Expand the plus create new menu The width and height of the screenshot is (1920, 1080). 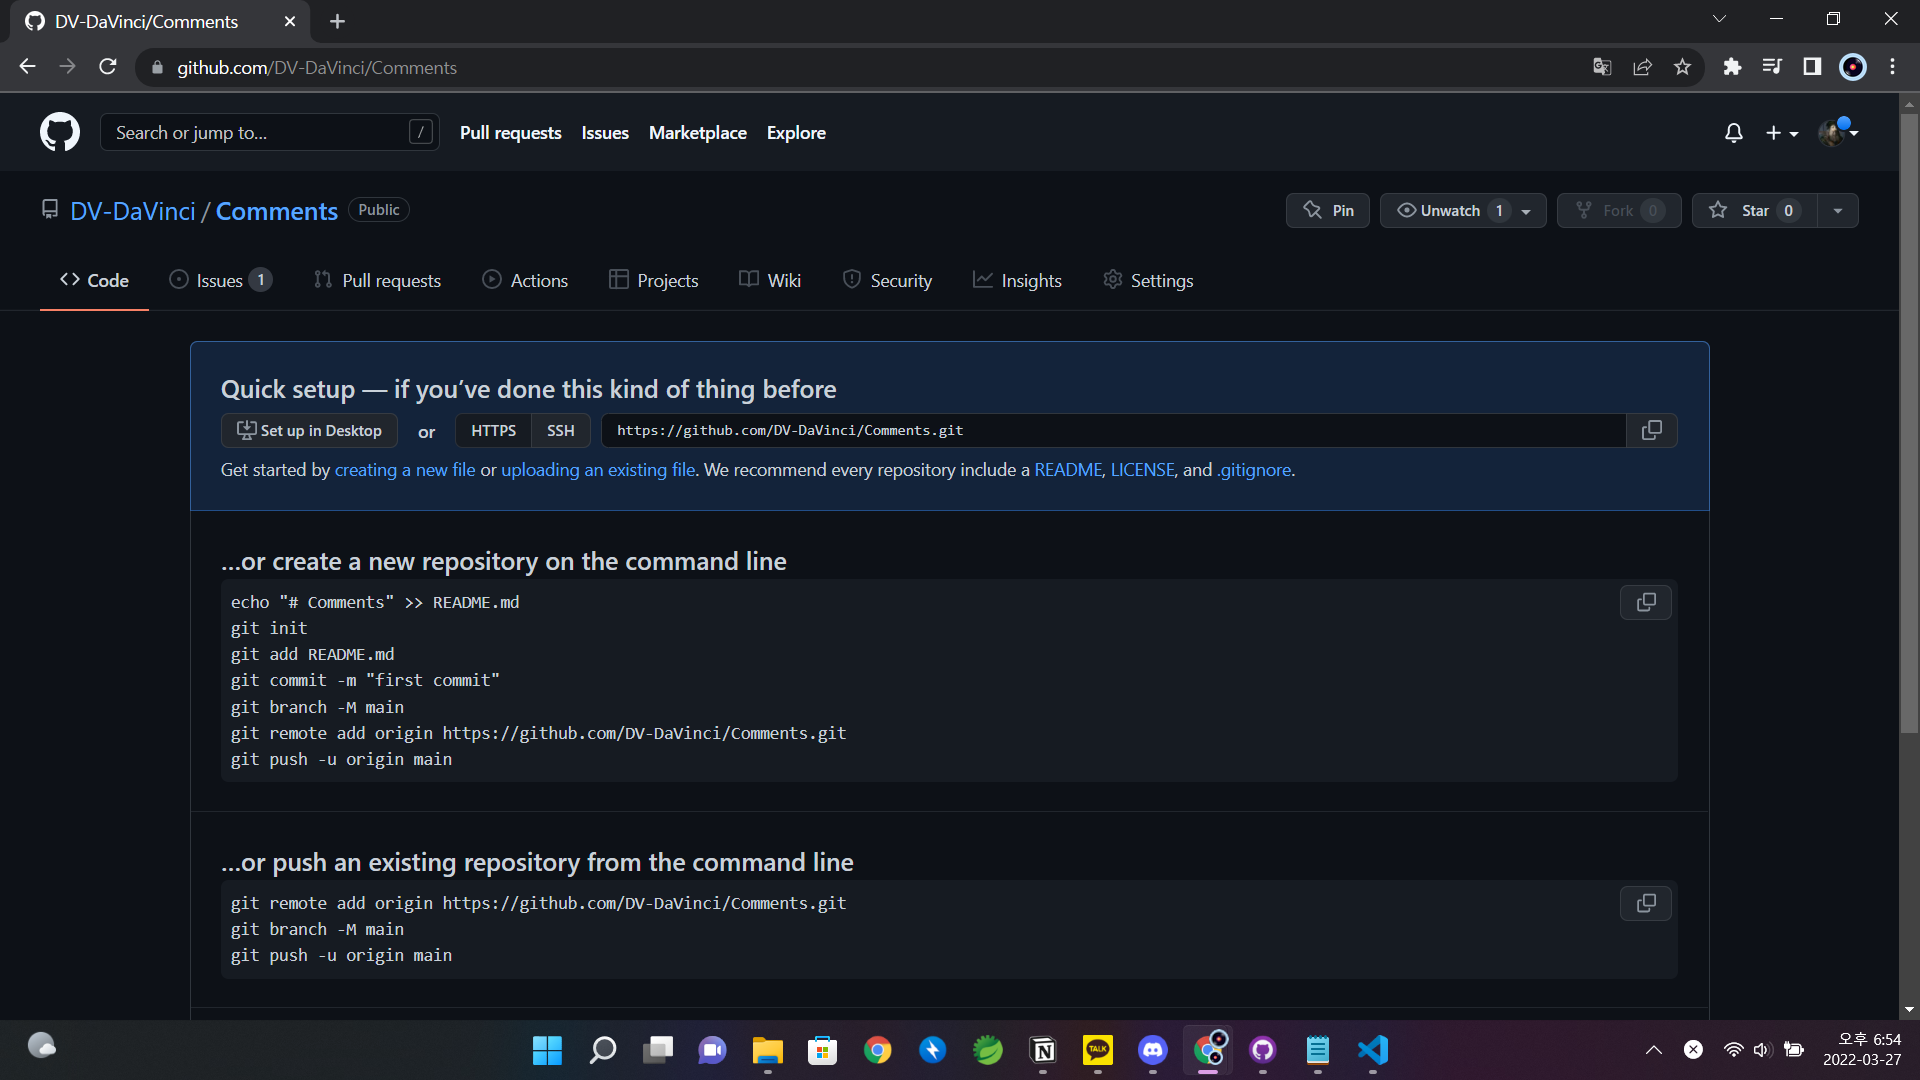coord(1781,133)
